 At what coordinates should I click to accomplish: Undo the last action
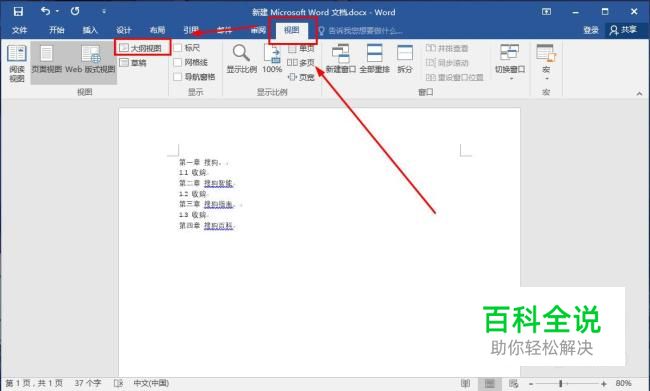46,11
